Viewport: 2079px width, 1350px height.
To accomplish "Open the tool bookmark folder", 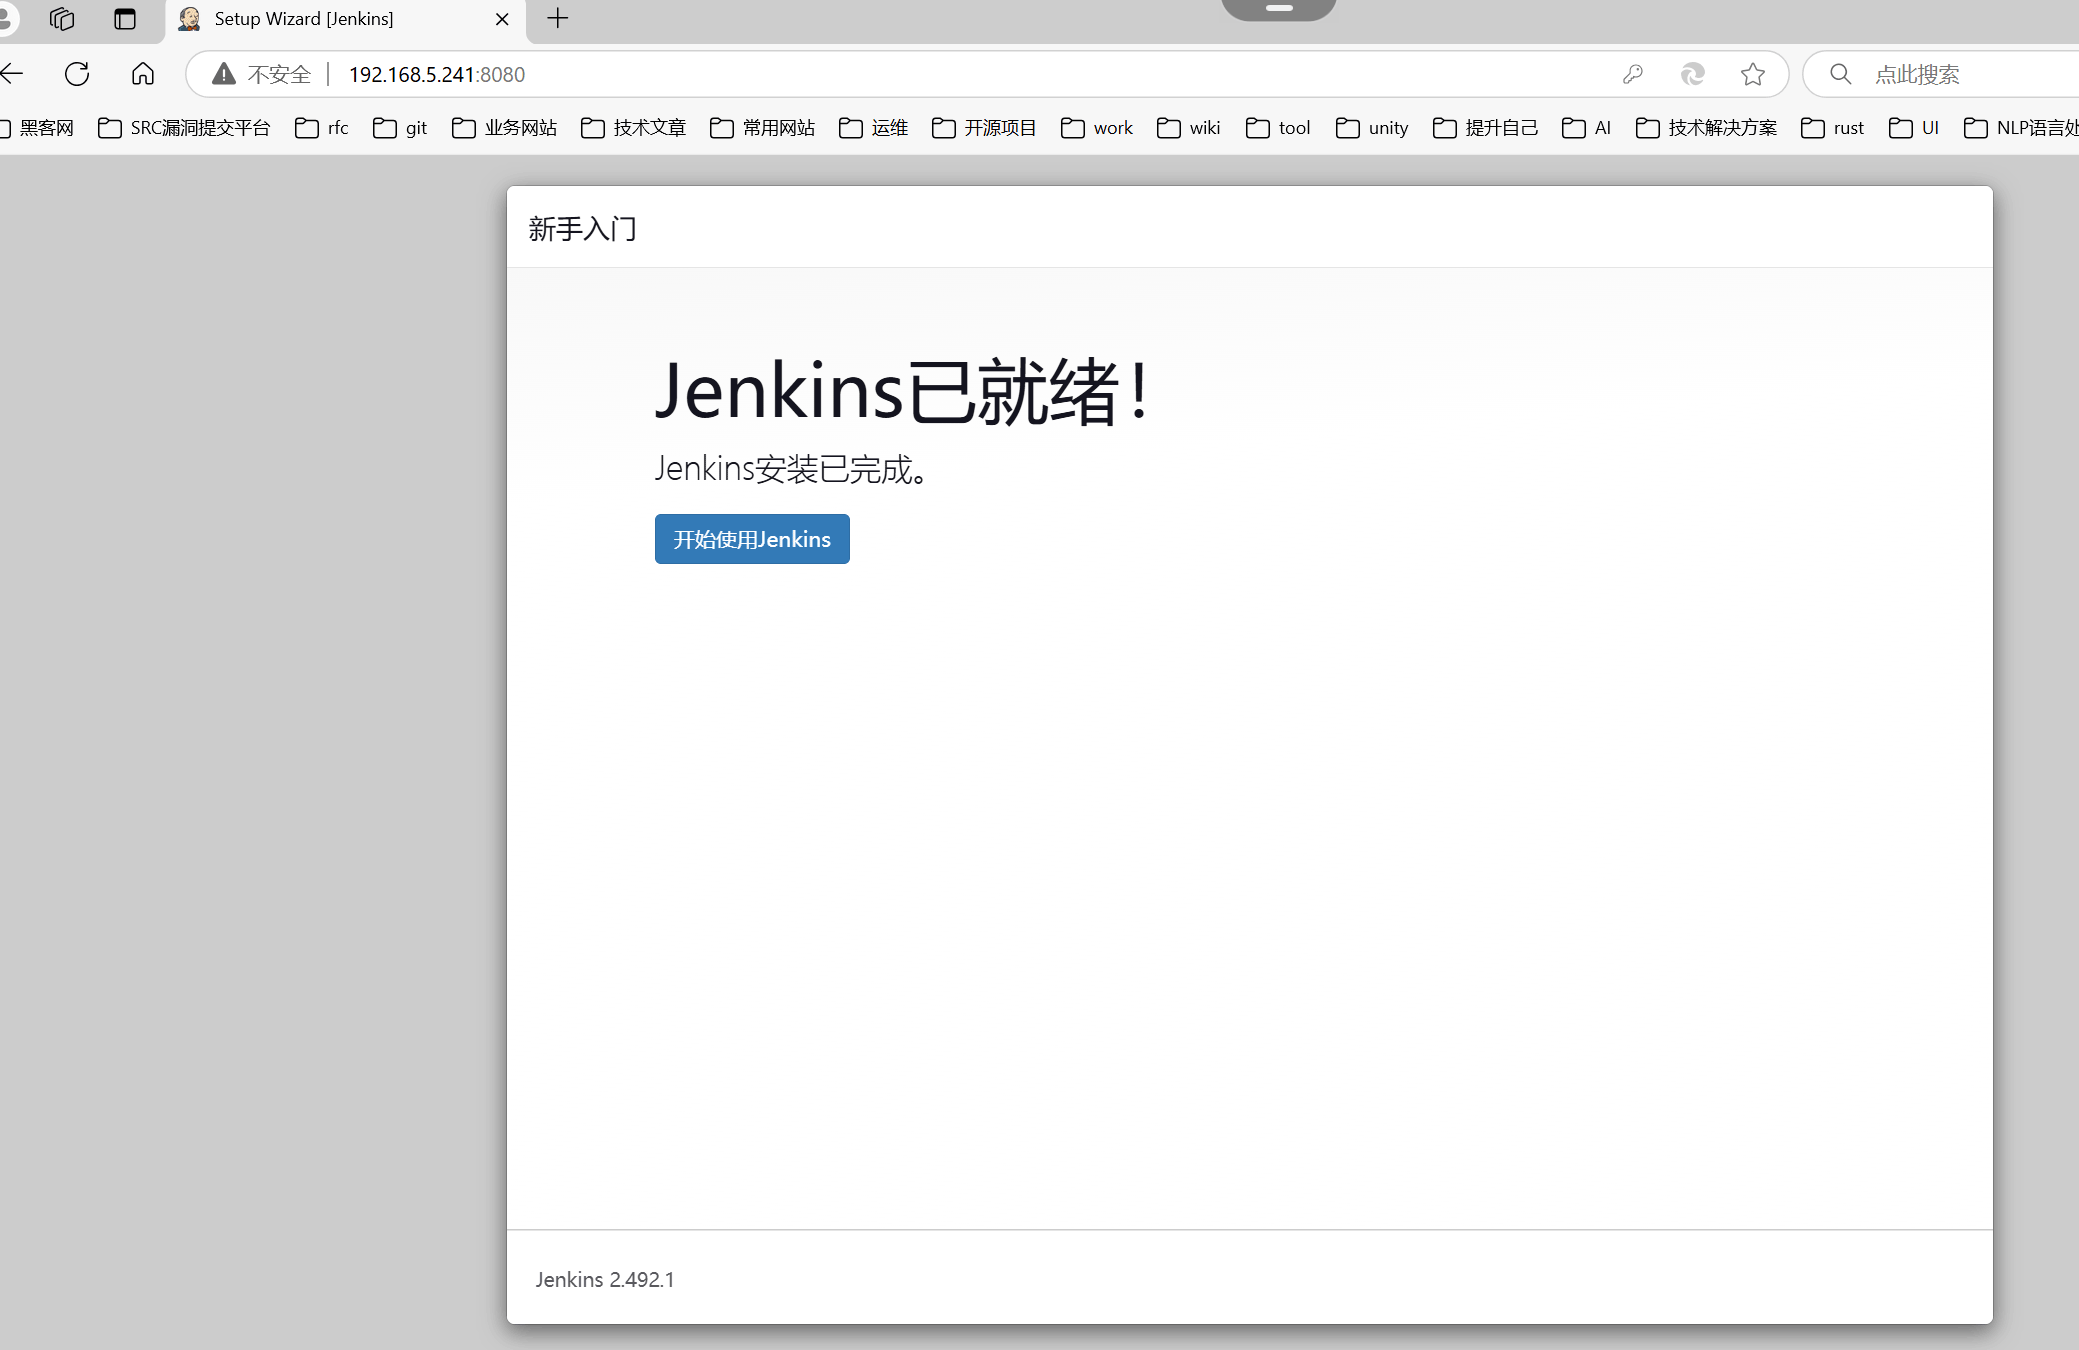I will coord(1278,128).
